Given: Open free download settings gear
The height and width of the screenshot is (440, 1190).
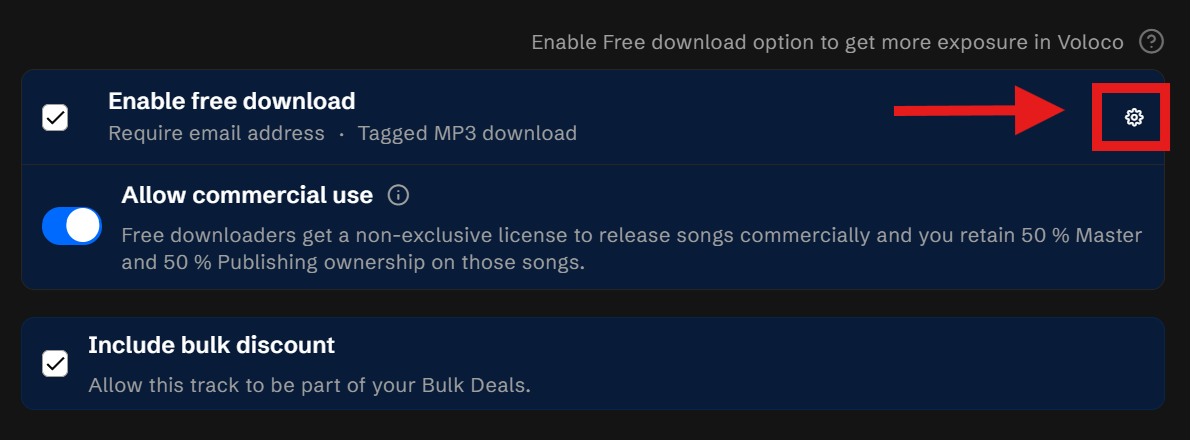Looking at the screenshot, I should coord(1134,118).
